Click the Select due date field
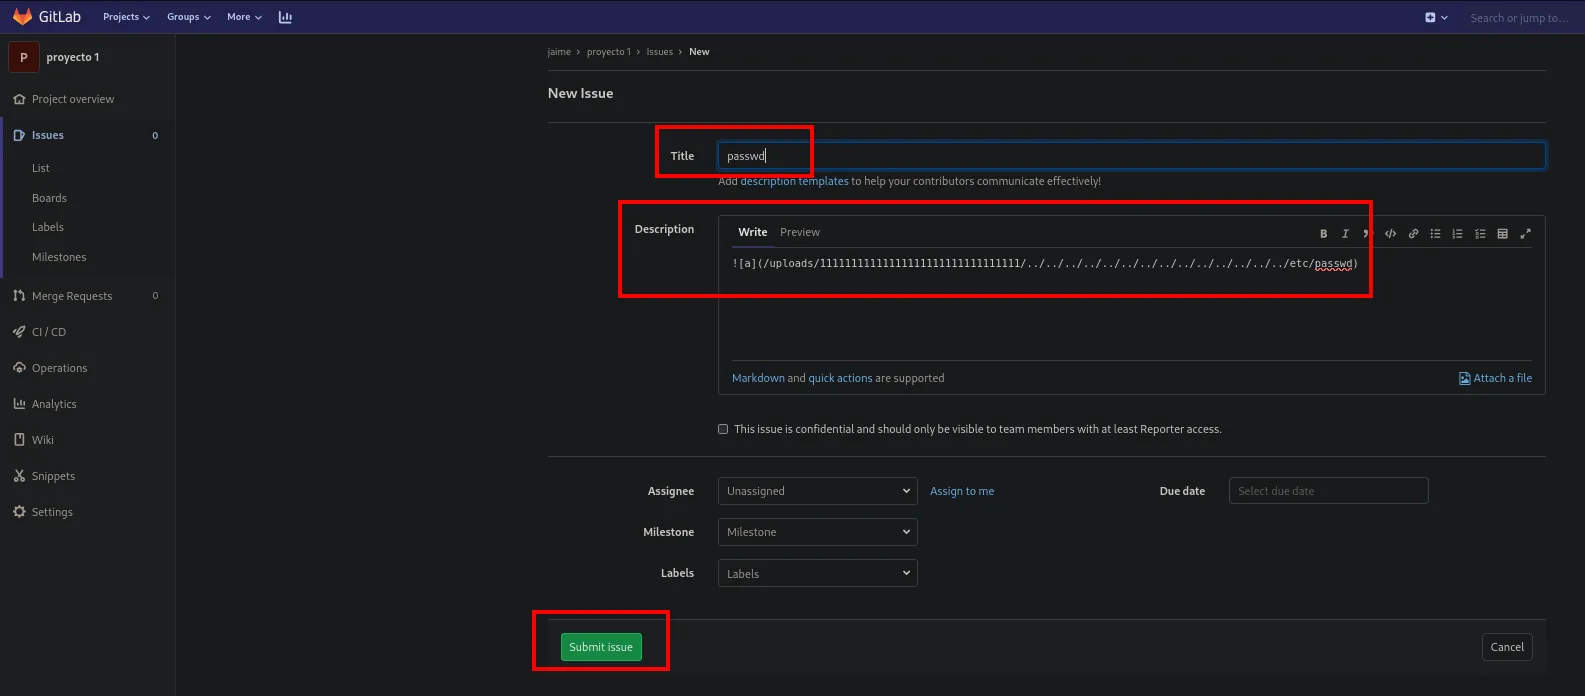The height and width of the screenshot is (696, 1585). click(1328, 491)
